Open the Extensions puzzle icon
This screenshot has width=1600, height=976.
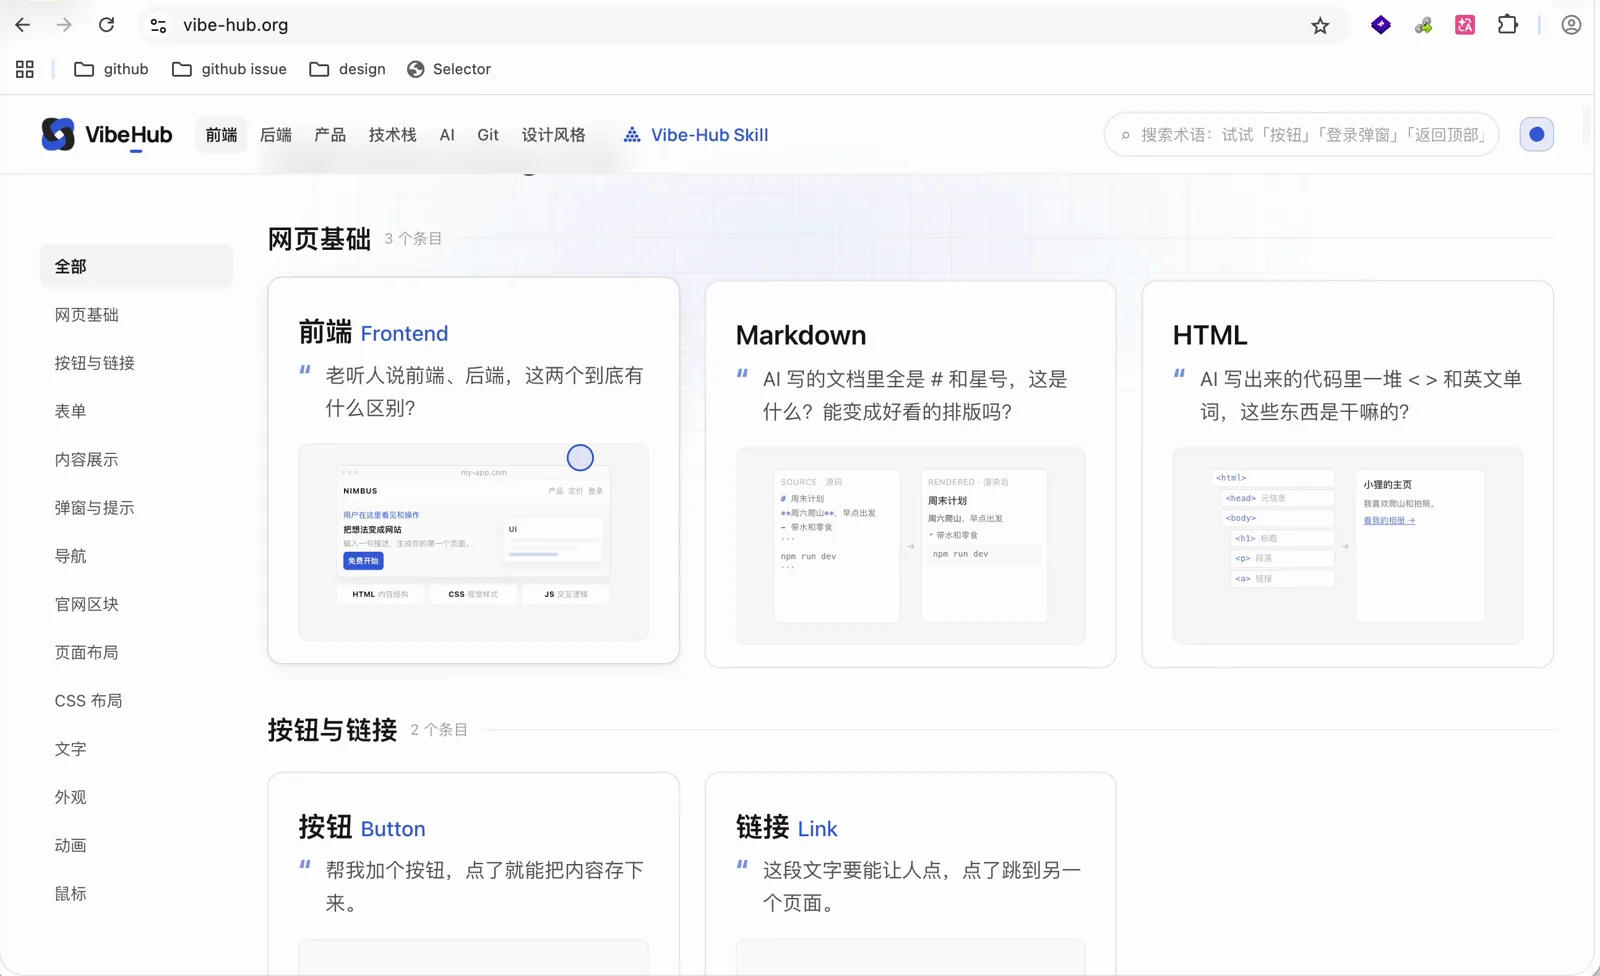click(x=1507, y=25)
